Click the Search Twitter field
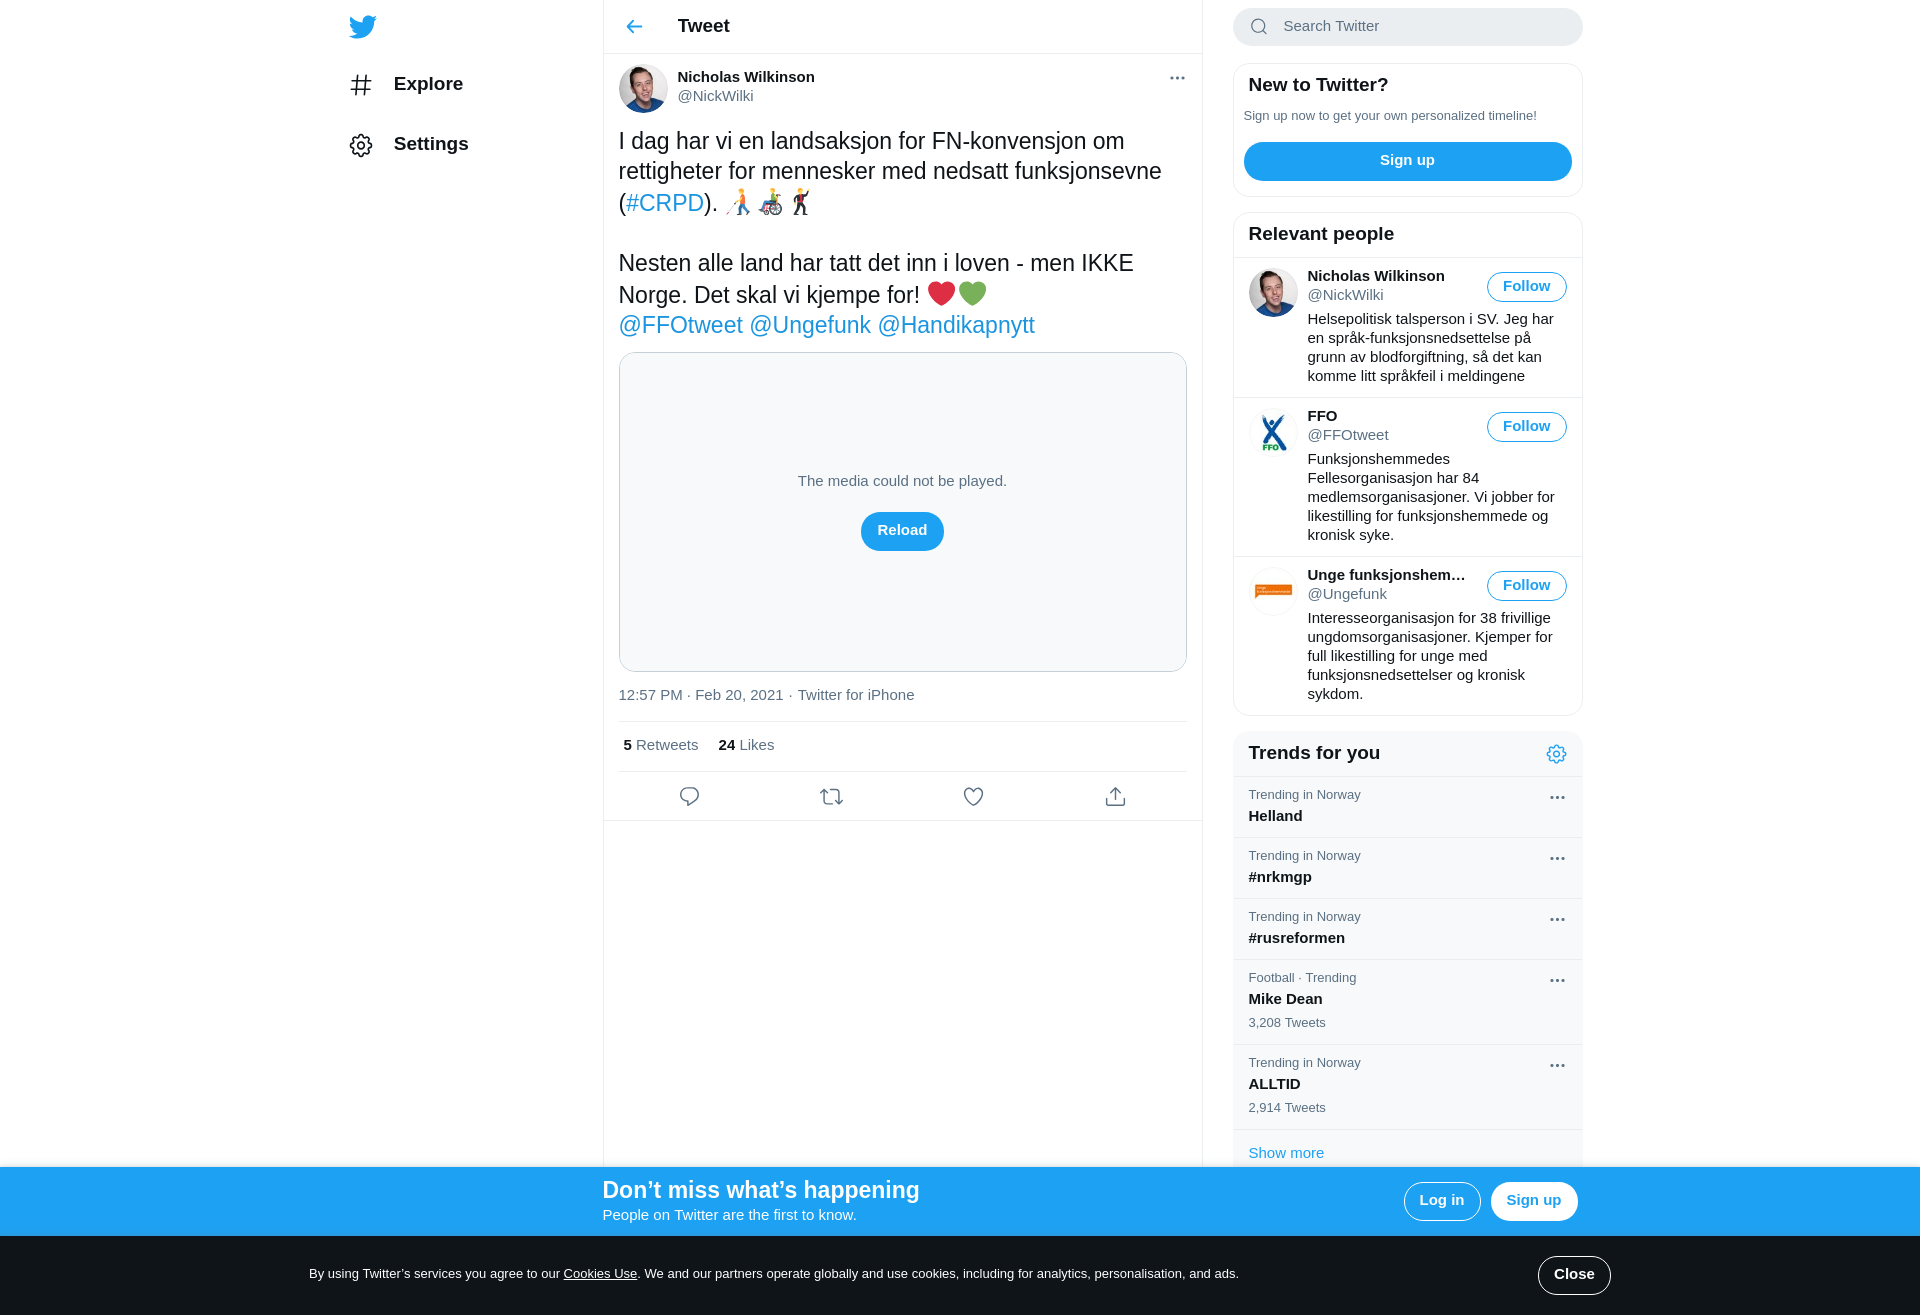 pyautogui.click(x=1407, y=27)
